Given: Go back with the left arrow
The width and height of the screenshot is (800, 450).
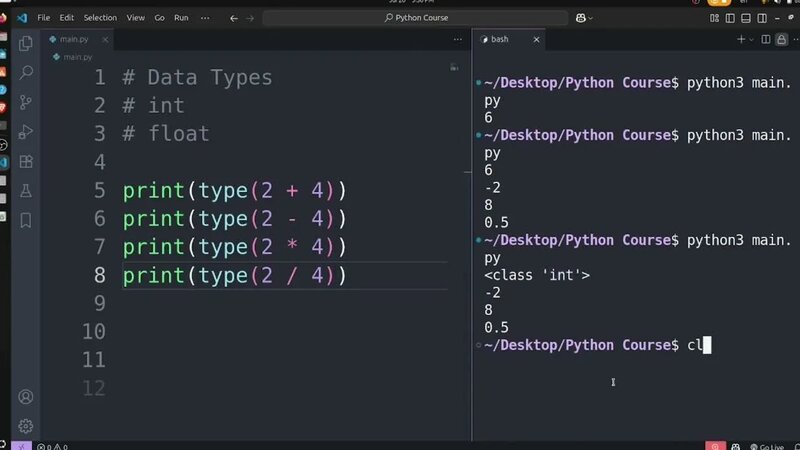Looking at the screenshot, I should [234, 18].
